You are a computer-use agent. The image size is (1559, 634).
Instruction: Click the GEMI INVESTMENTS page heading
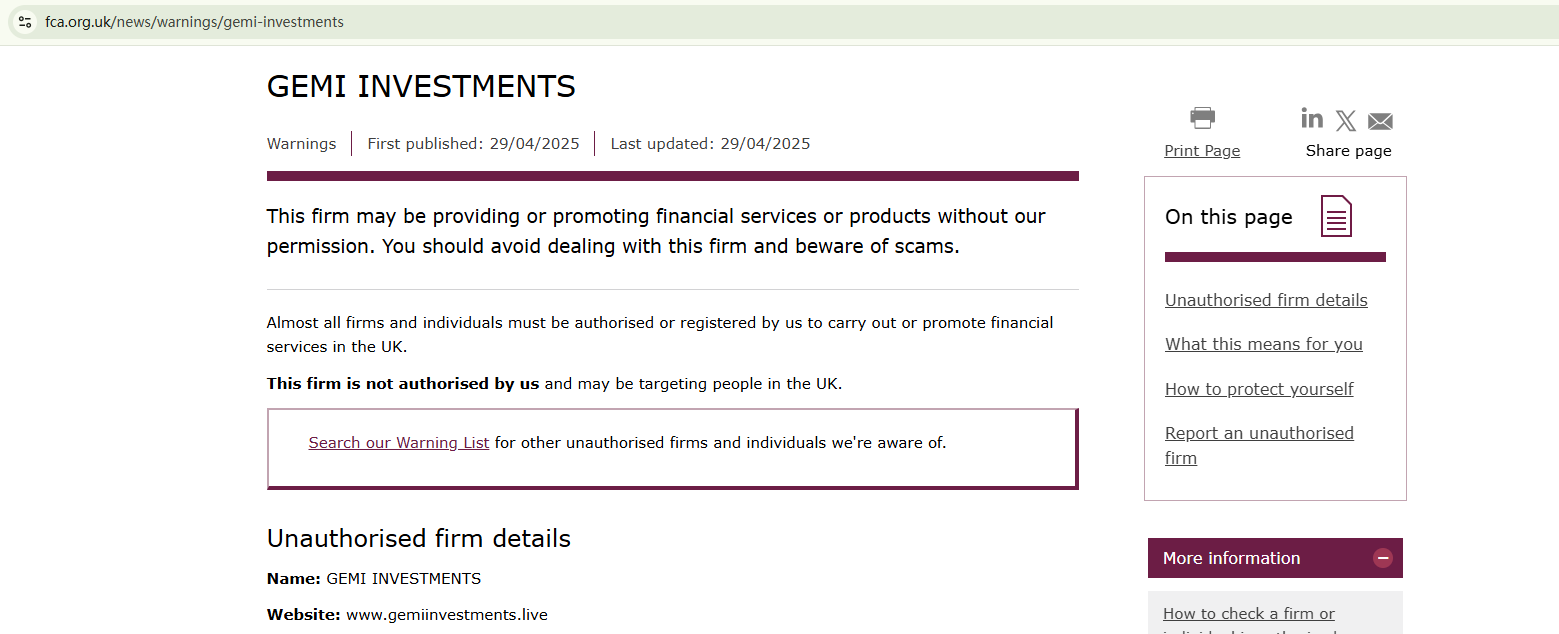click(421, 87)
